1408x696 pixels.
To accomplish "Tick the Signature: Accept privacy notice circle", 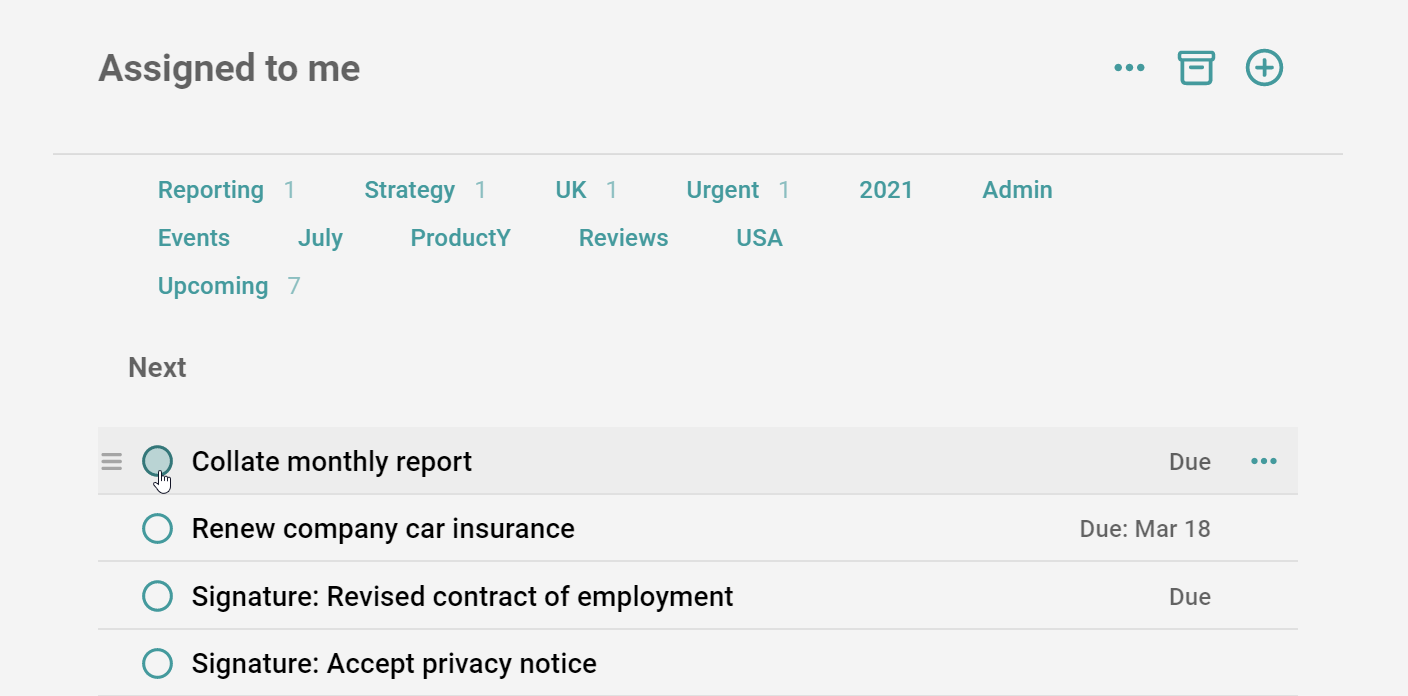I will pos(158,663).
